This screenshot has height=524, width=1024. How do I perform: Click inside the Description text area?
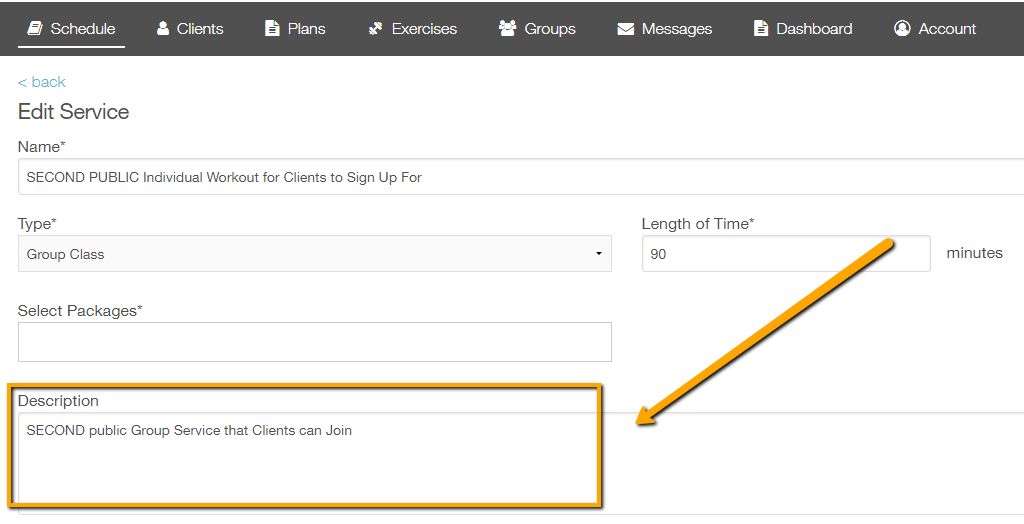(x=520, y=463)
